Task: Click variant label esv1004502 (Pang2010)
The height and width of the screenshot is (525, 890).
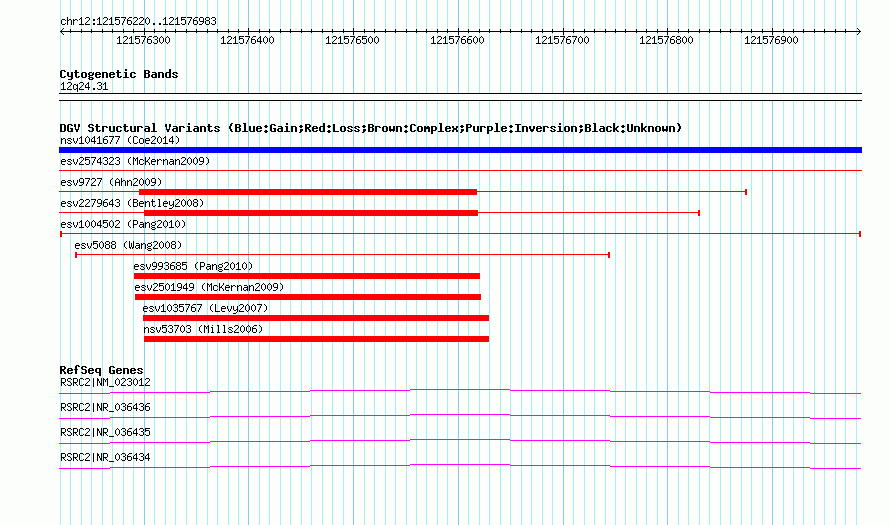Action: (123, 224)
